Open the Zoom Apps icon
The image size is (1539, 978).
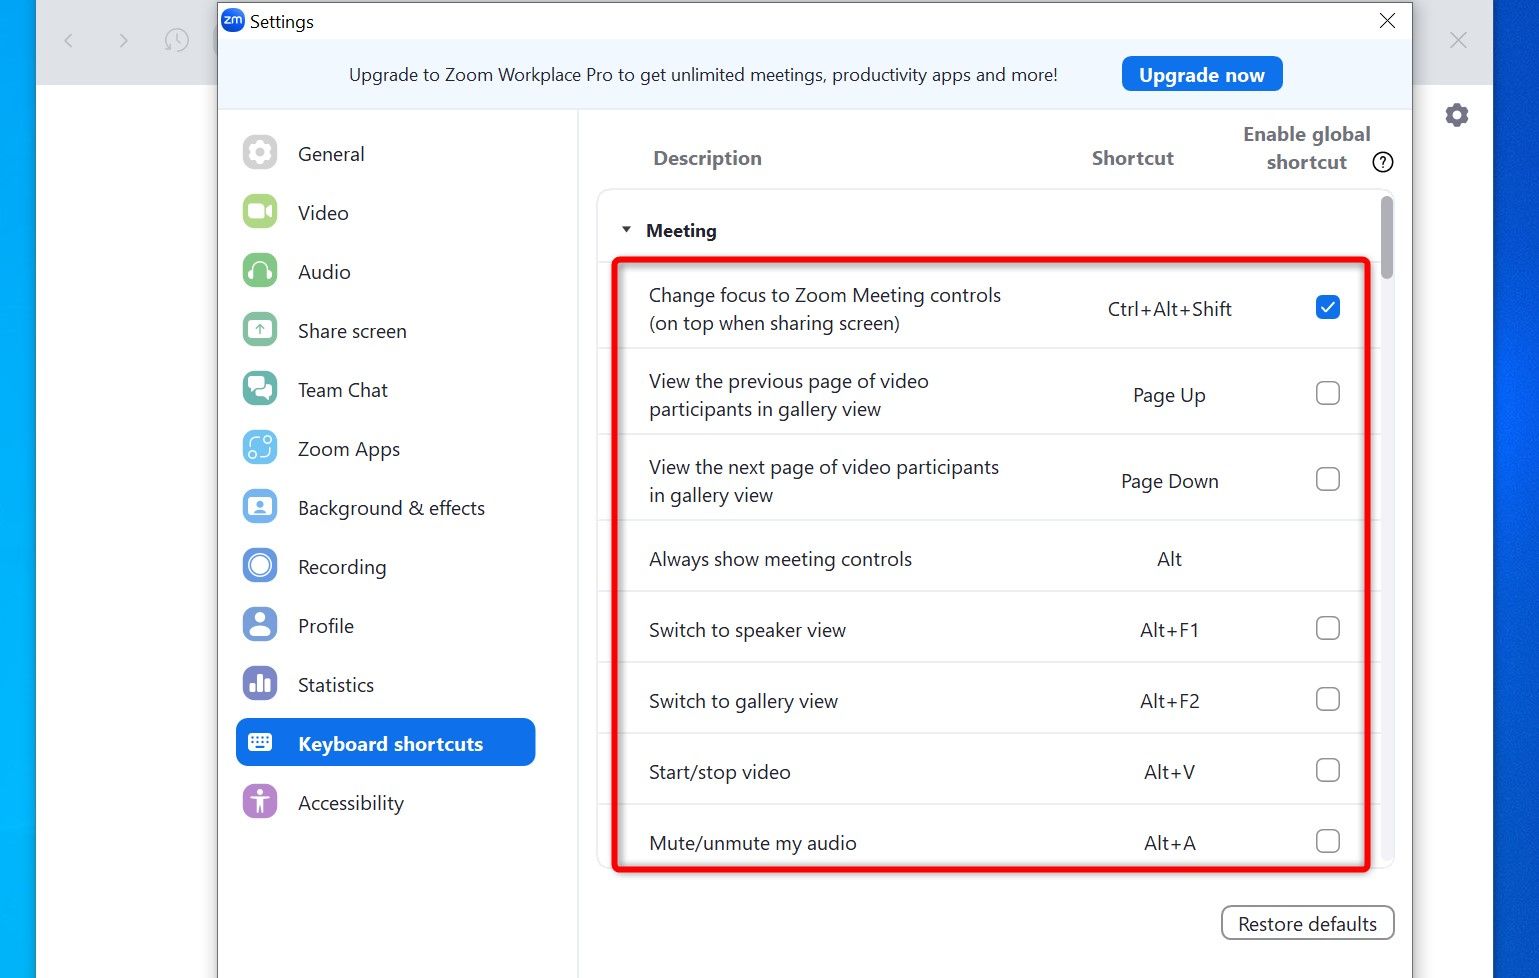[260, 448]
